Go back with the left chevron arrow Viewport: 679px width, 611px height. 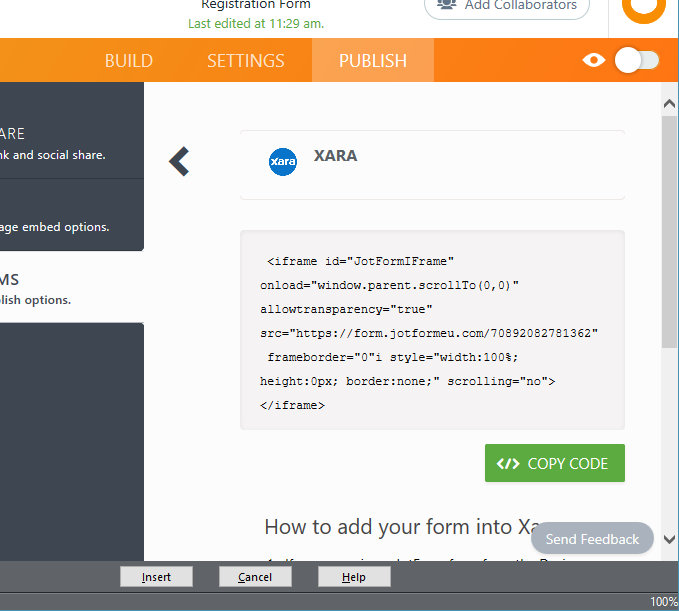(179, 161)
